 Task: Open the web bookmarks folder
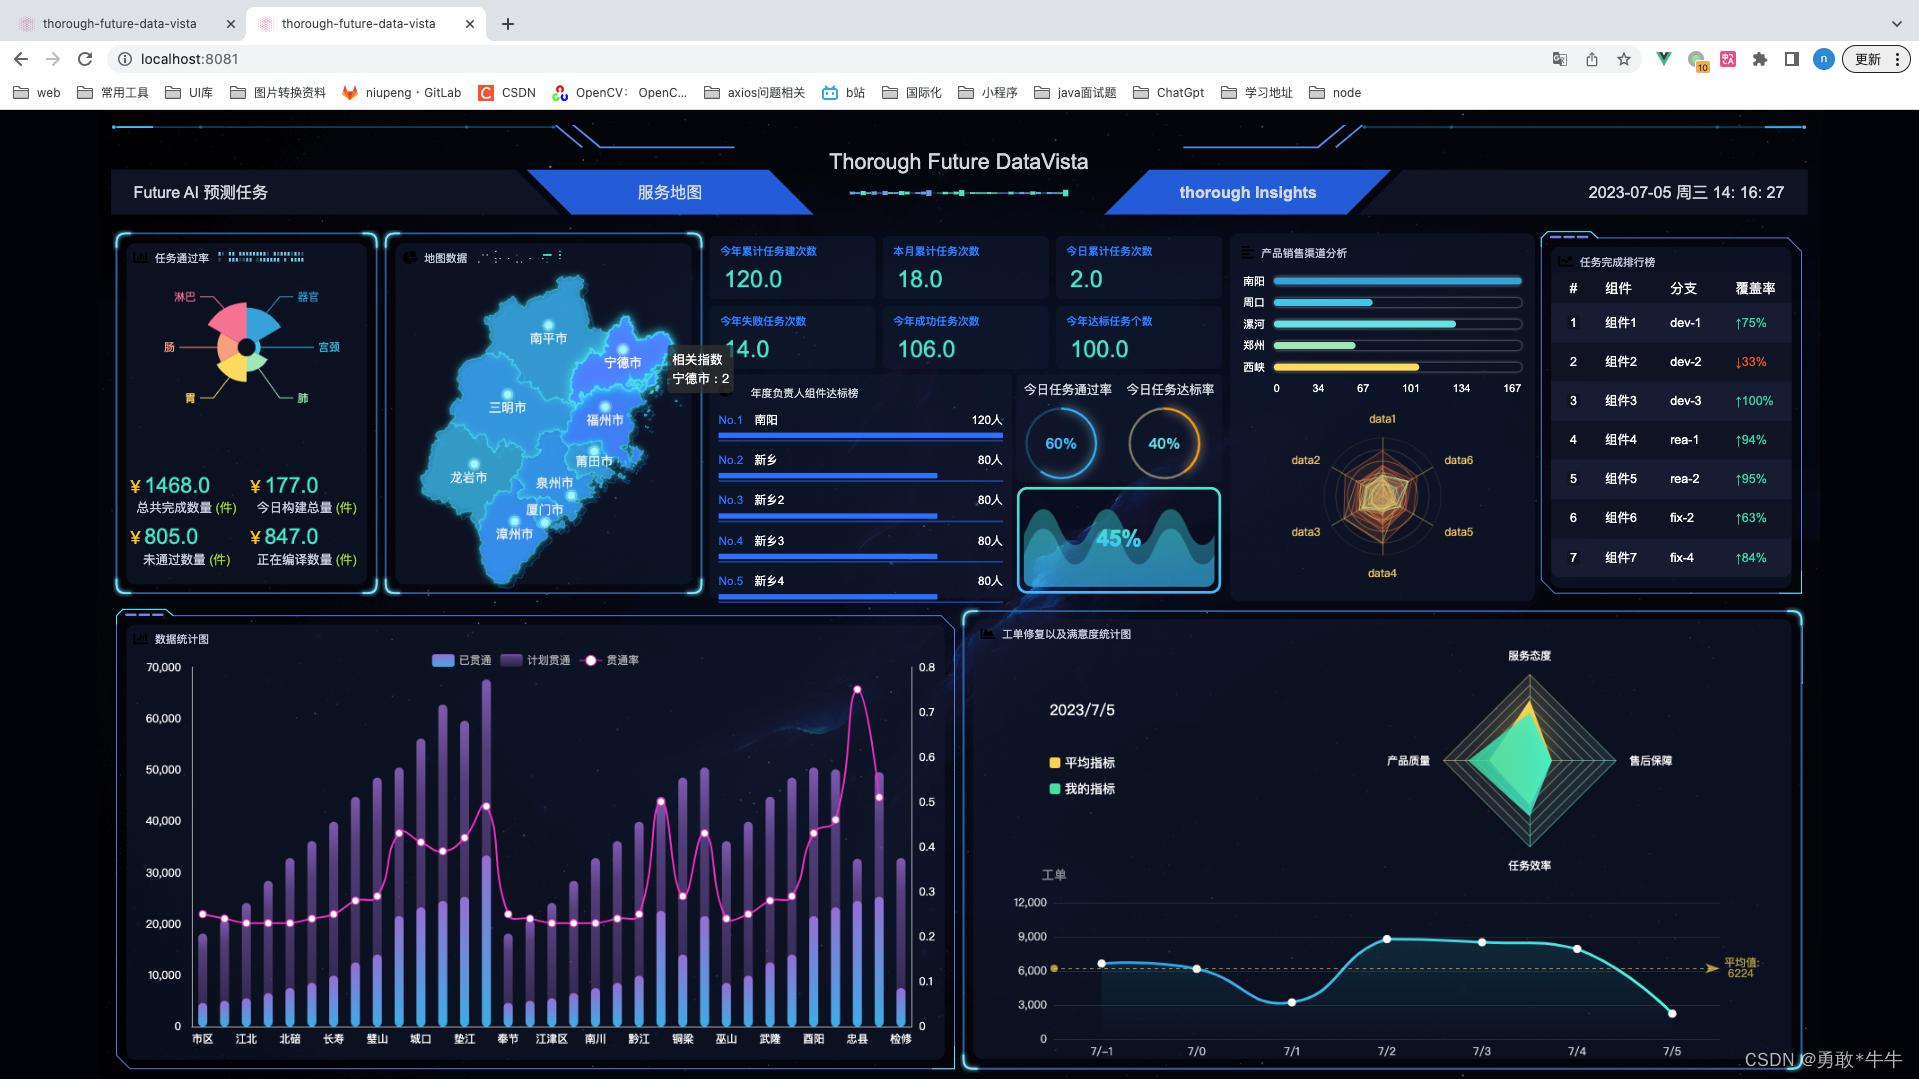(37, 93)
